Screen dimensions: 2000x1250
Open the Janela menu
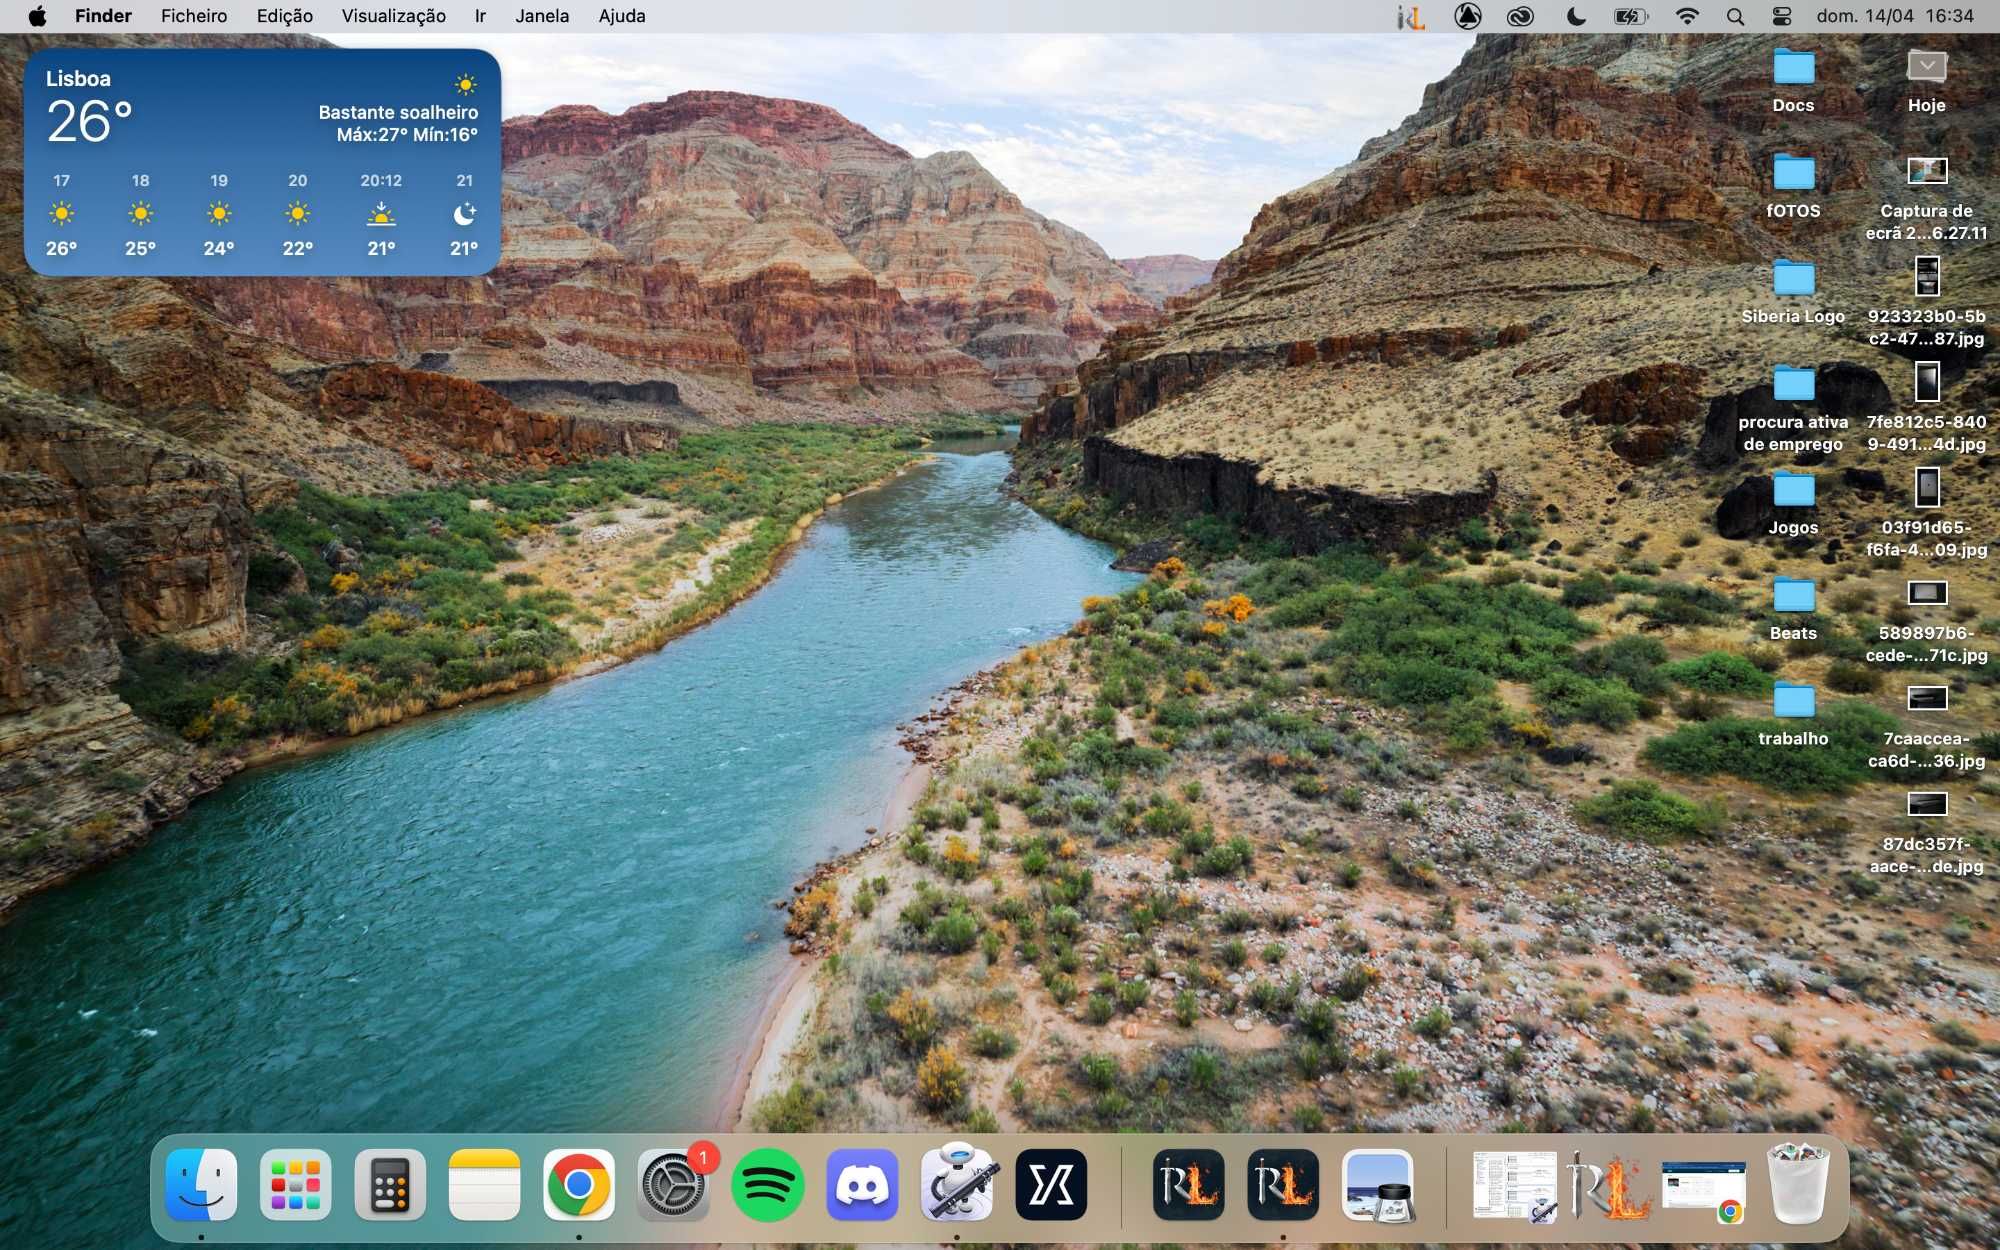pos(542,16)
